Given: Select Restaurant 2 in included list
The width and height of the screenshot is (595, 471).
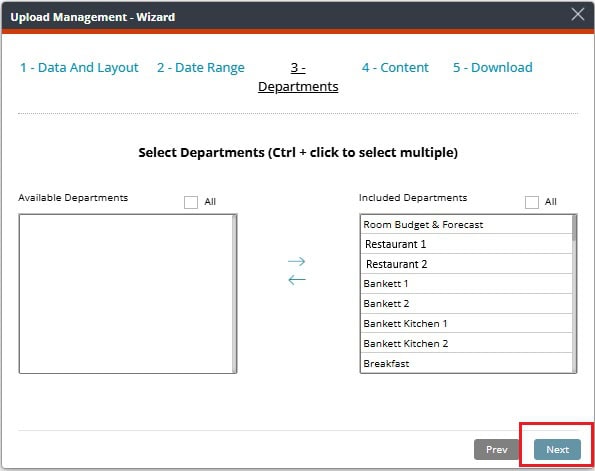Looking at the screenshot, I should click(466, 264).
